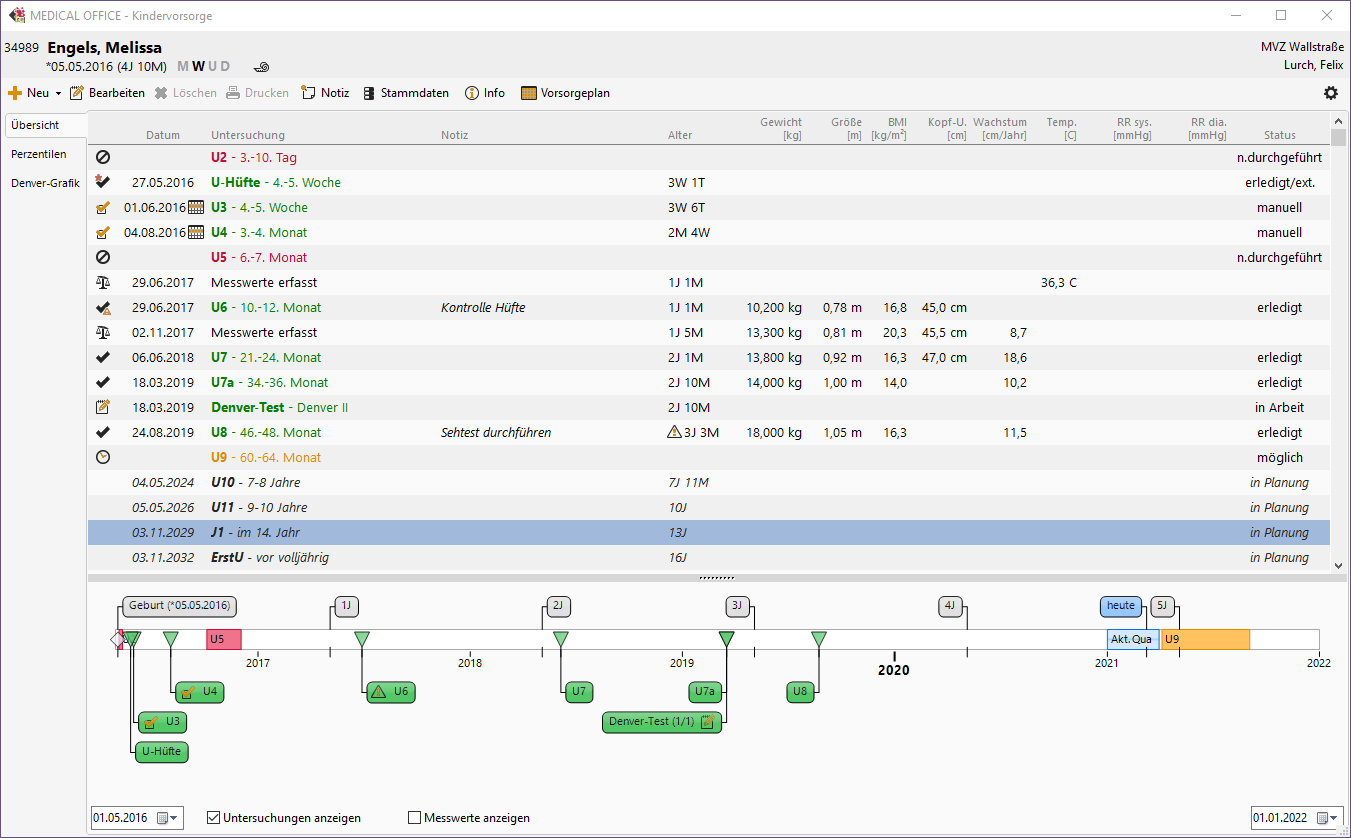1351x838 pixels.
Task: Click the orange U9 block on the timeline
Action: pos(1205,639)
